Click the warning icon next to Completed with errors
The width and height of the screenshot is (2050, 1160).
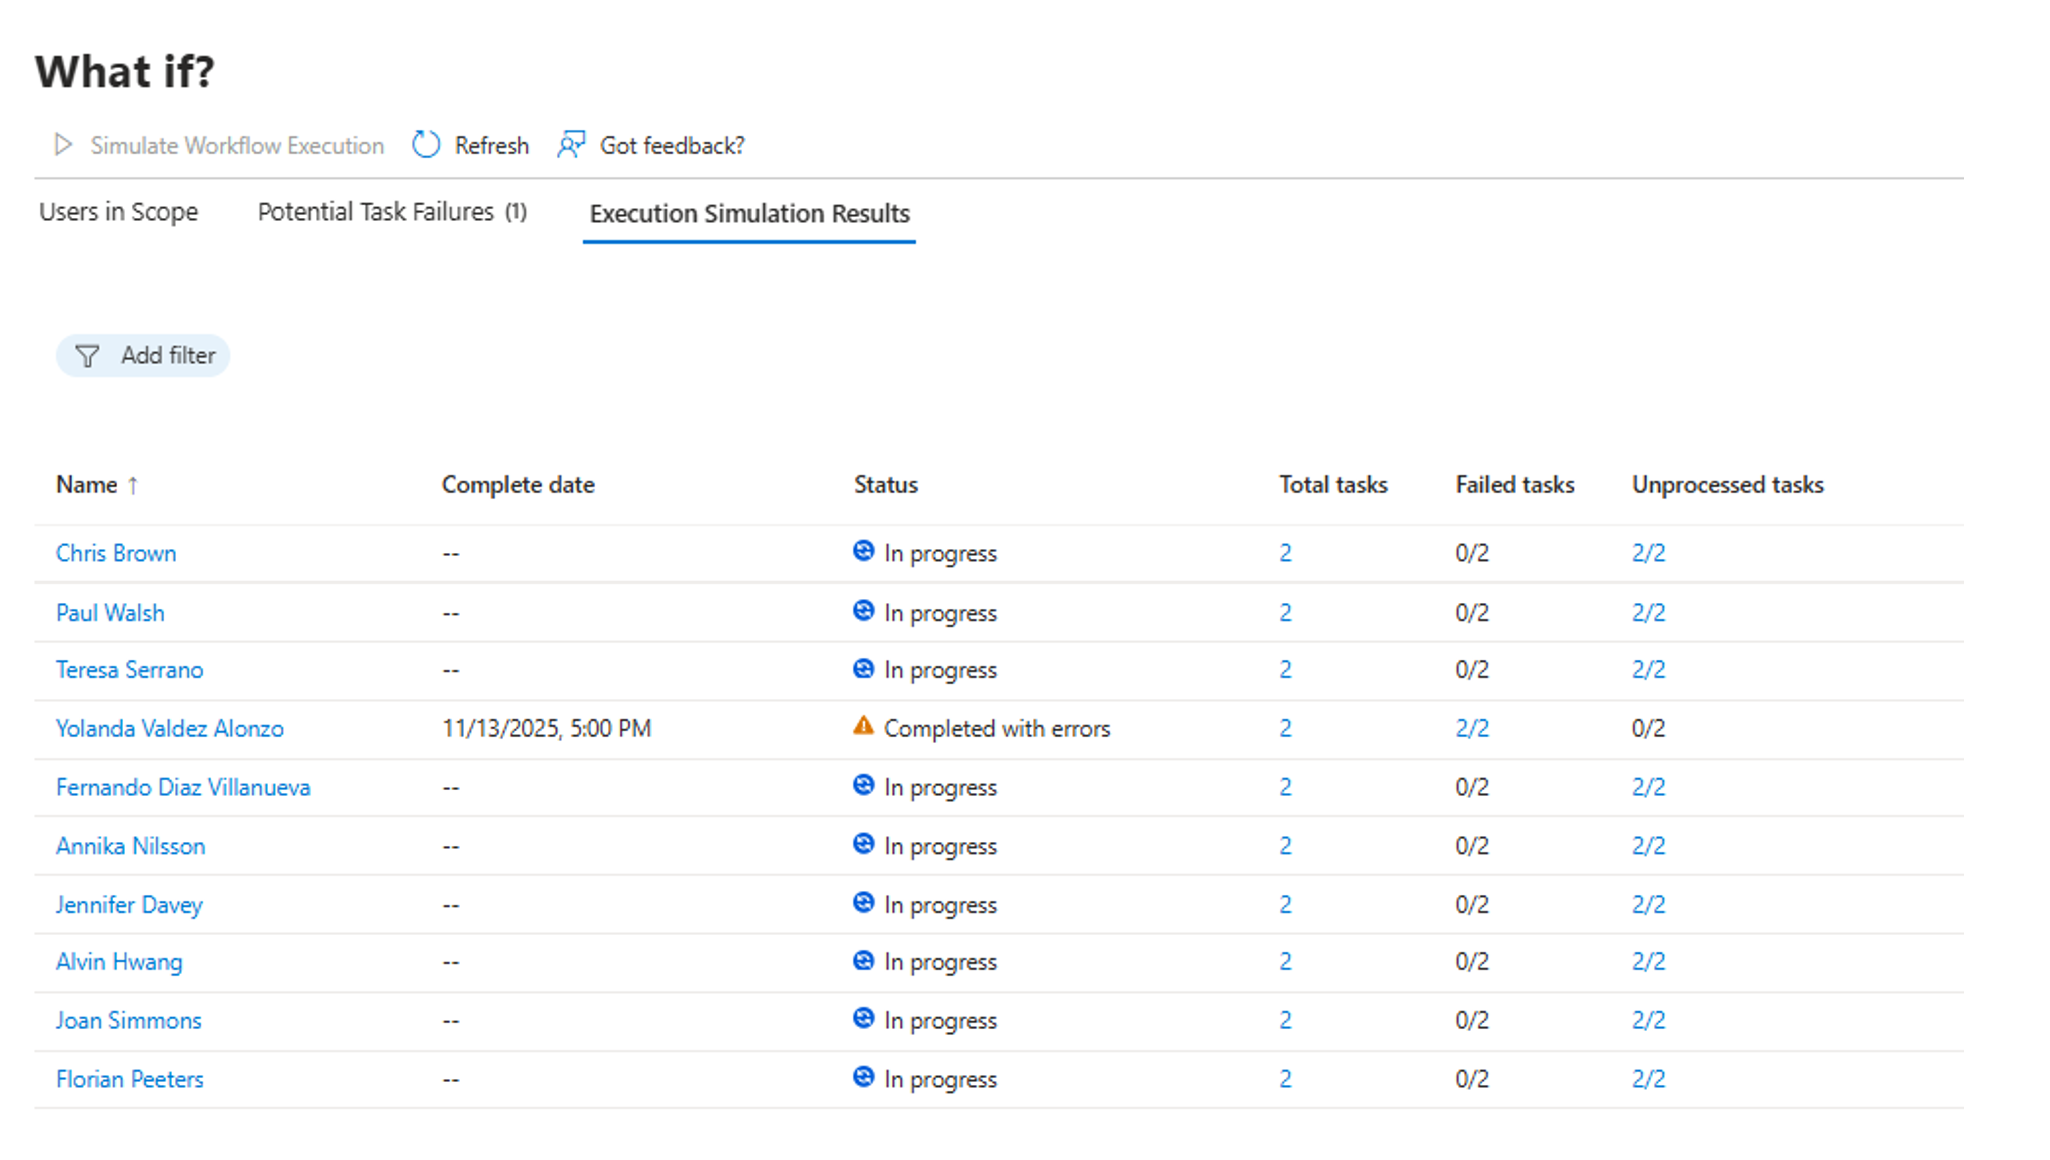[x=862, y=727]
